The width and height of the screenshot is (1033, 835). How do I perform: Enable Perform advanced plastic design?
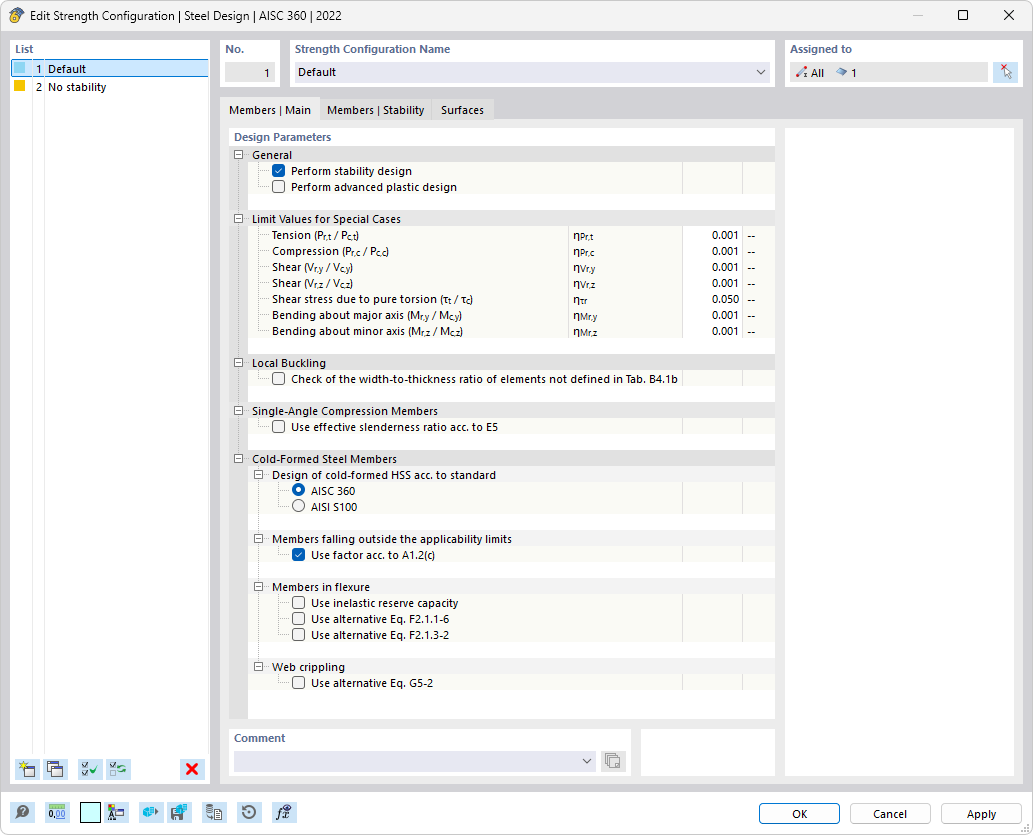coord(279,187)
